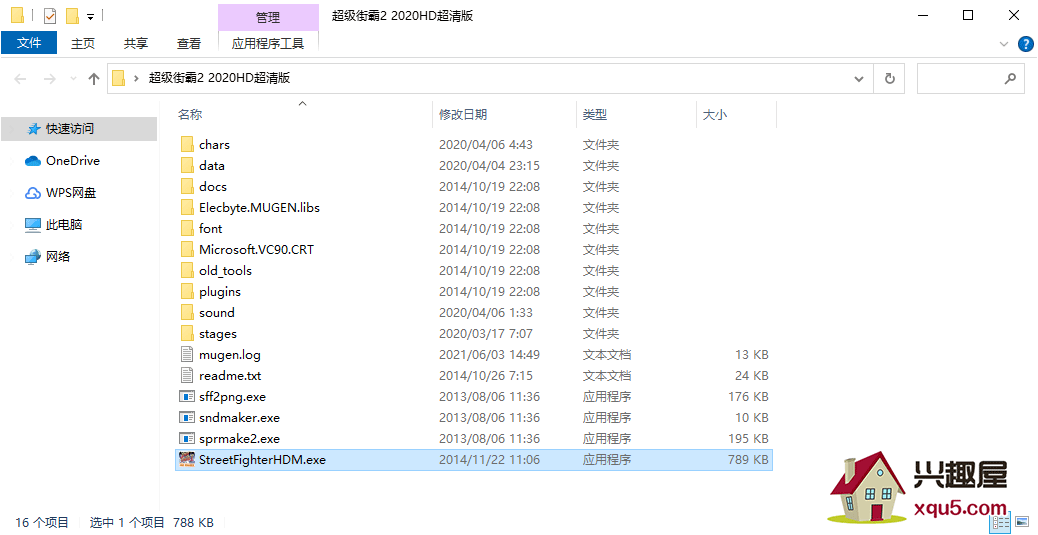Select 此电脑 in navigation pane

pos(64,225)
